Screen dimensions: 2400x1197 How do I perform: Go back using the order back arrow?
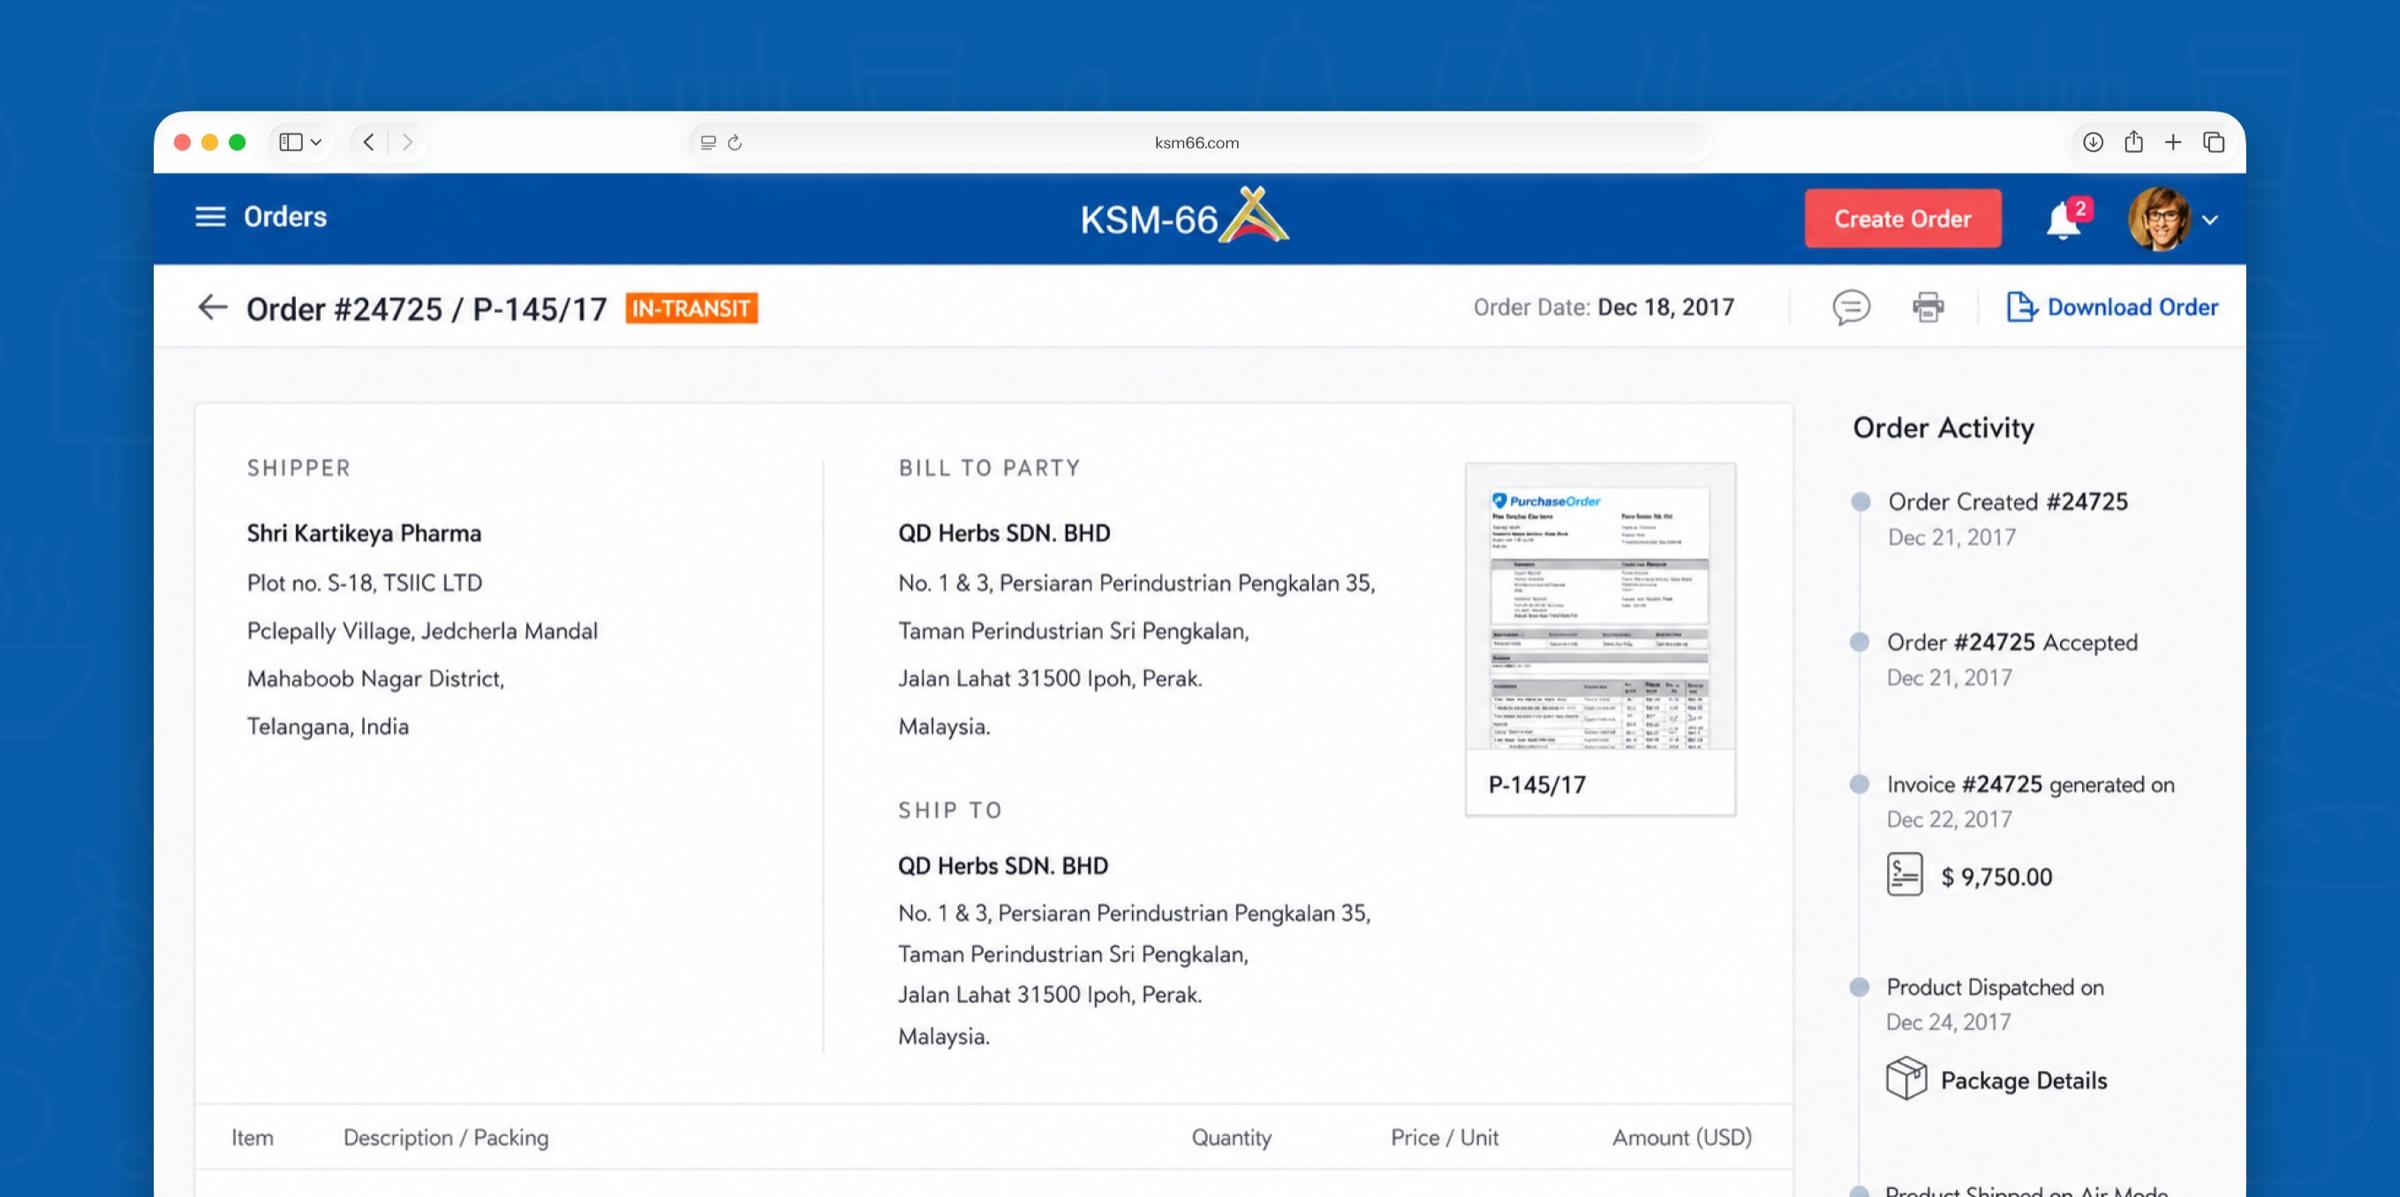pos(212,307)
